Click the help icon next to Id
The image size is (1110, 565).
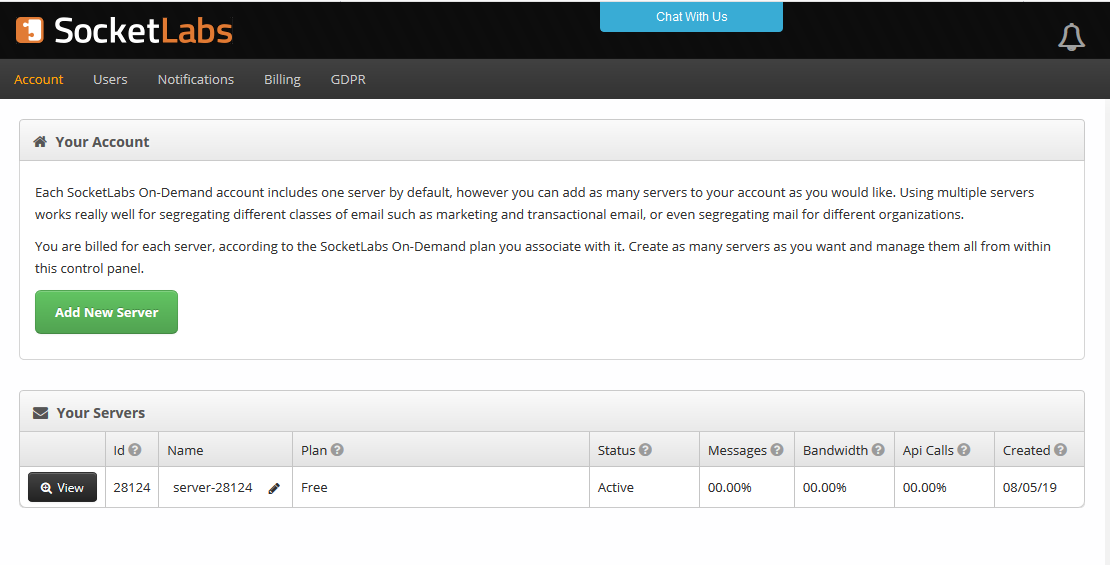(x=135, y=450)
